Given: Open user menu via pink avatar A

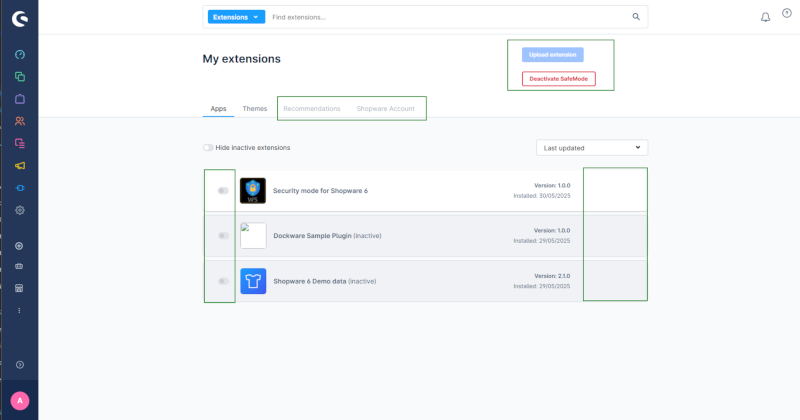Looking at the screenshot, I should click(20, 401).
